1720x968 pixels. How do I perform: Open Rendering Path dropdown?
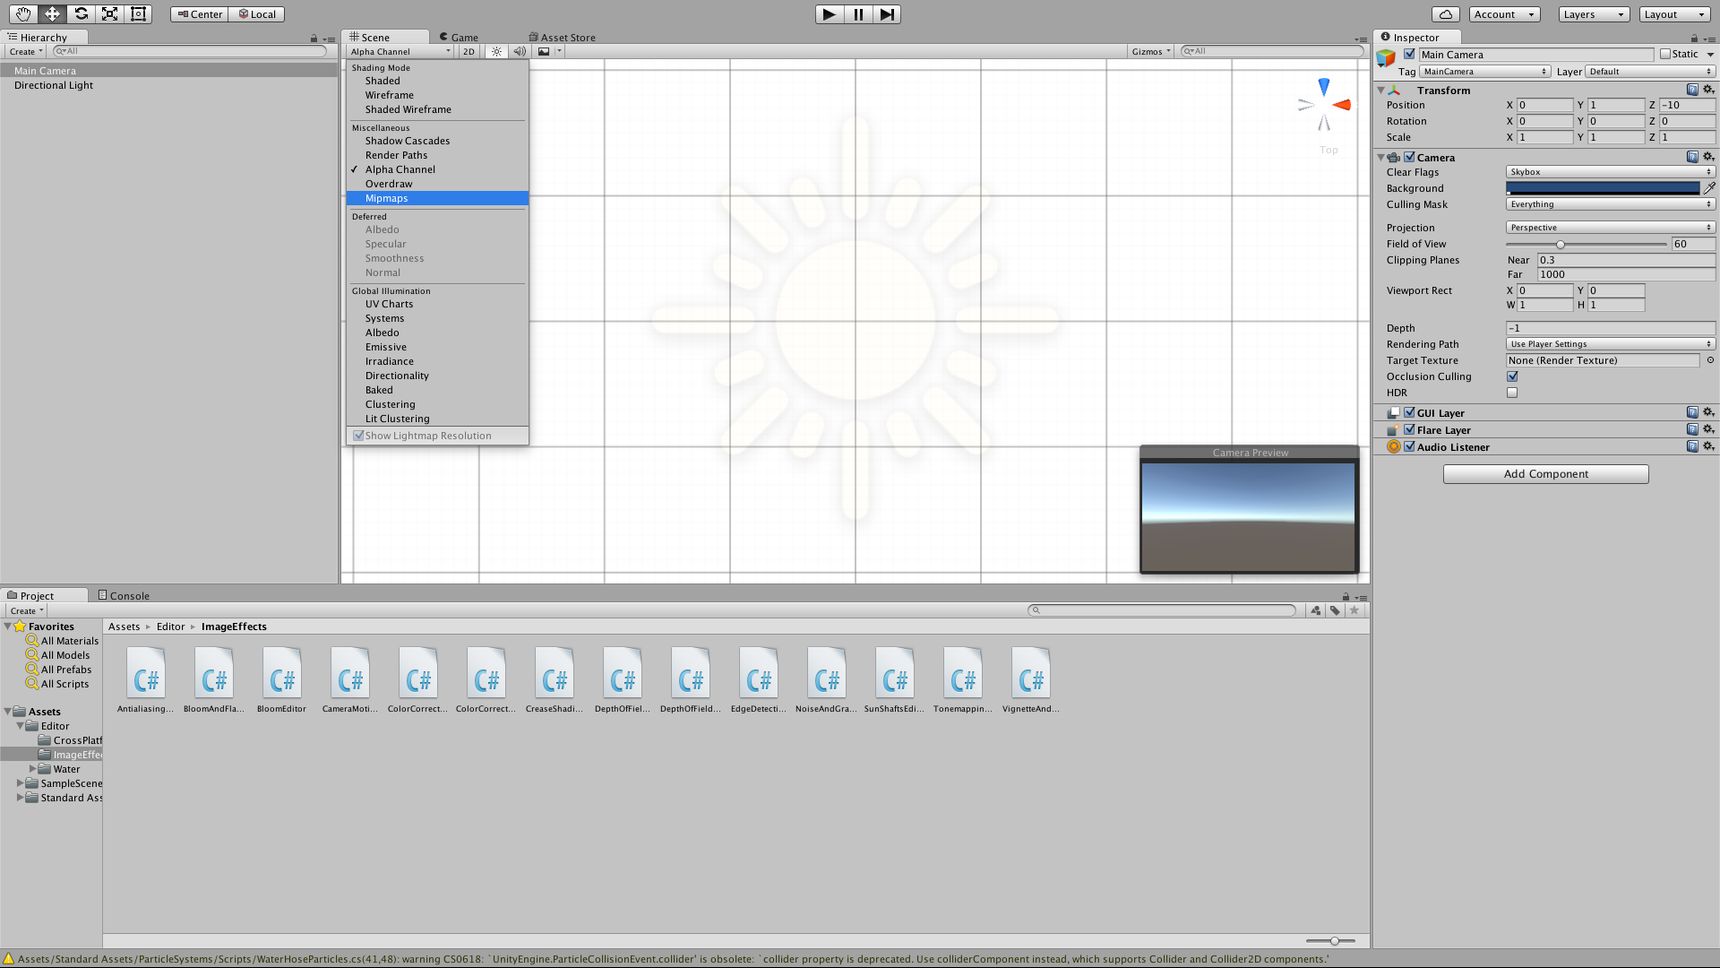click(1610, 344)
